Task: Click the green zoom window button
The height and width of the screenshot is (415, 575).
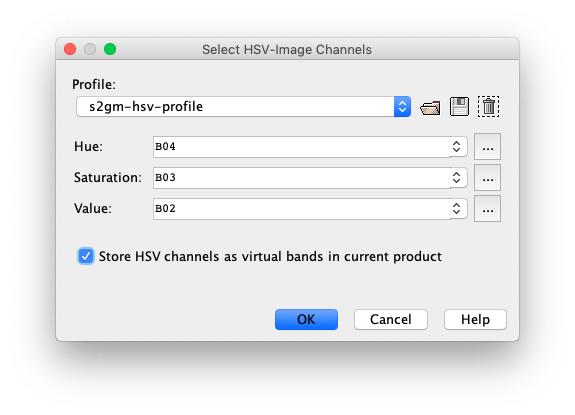Action: click(110, 49)
